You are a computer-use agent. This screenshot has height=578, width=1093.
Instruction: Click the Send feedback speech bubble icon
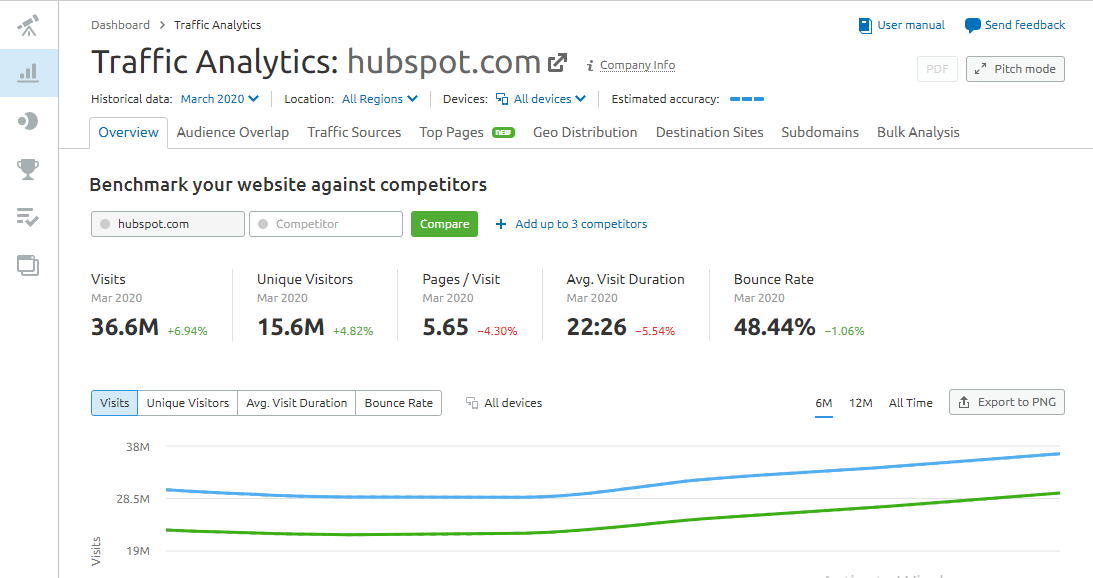click(972, 26)
